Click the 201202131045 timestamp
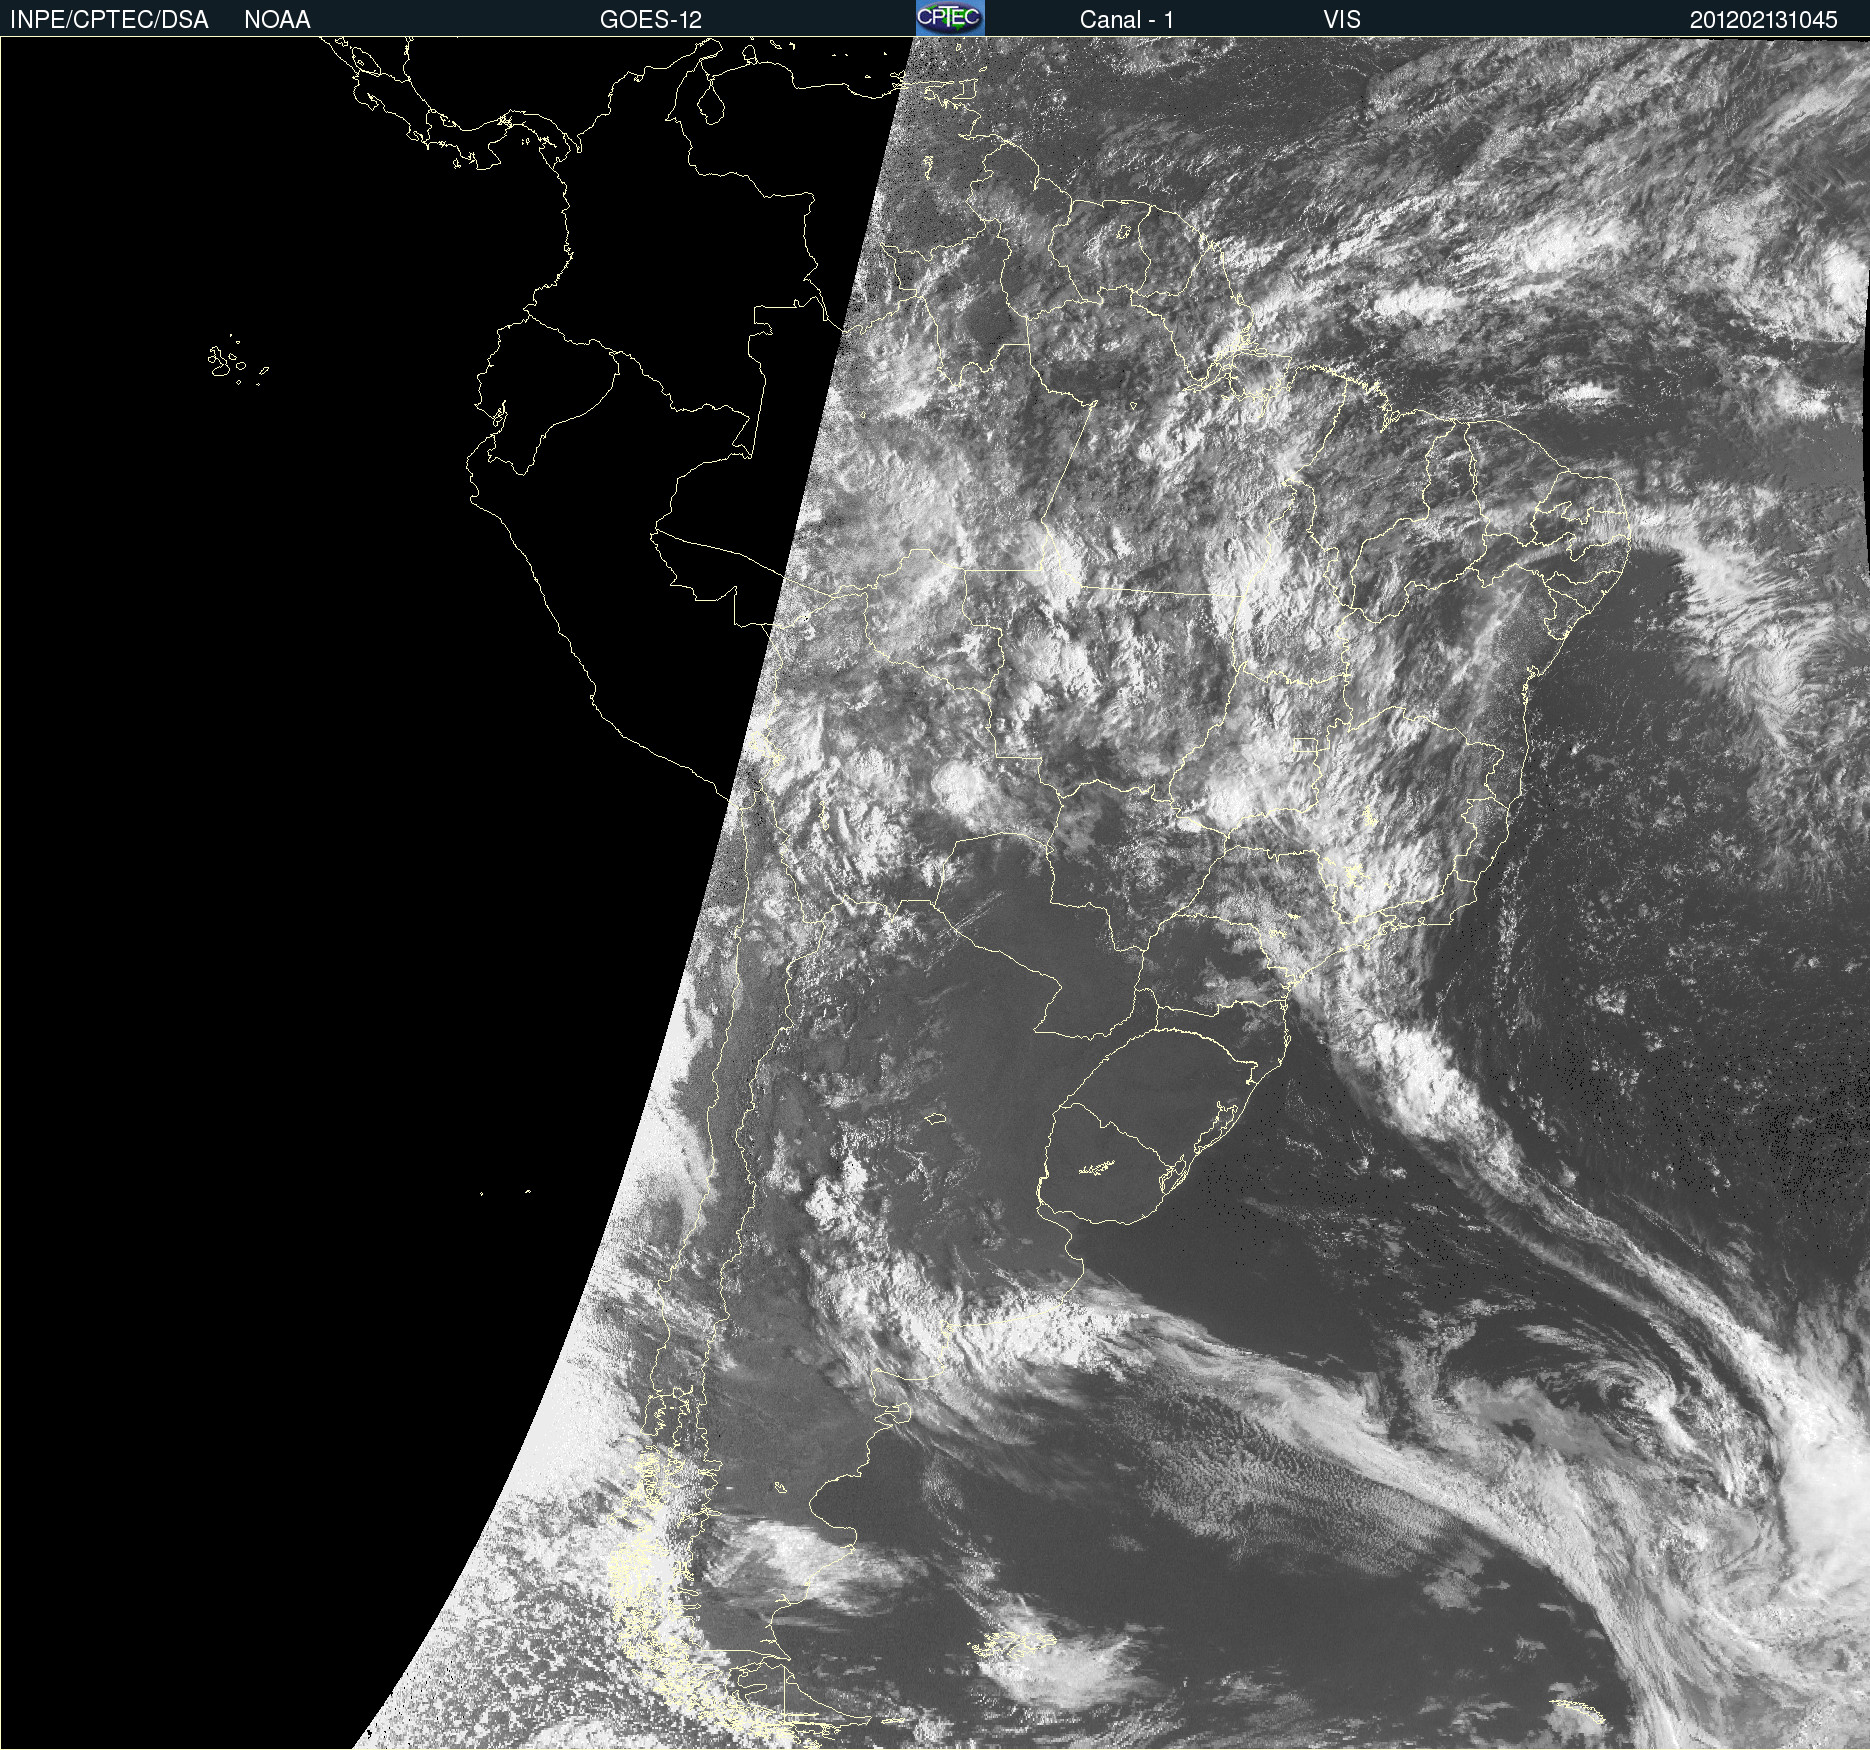 click(x=1764, y=20)
